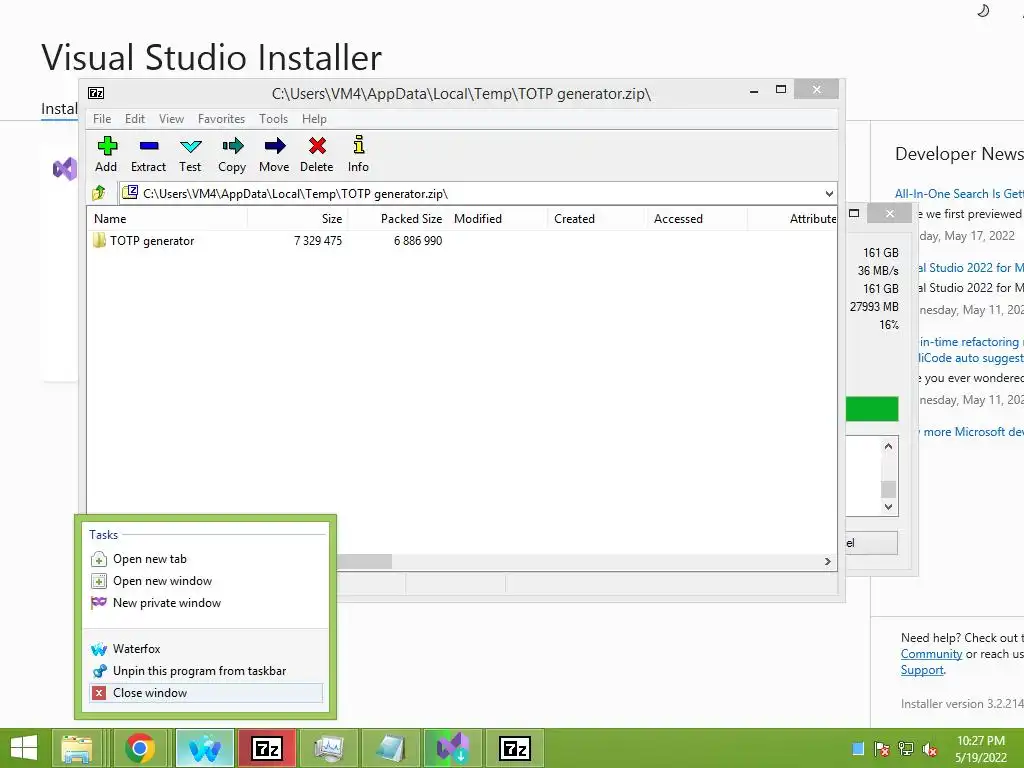
Task: Choose New private window in jump list
Action: click(207, 603)
